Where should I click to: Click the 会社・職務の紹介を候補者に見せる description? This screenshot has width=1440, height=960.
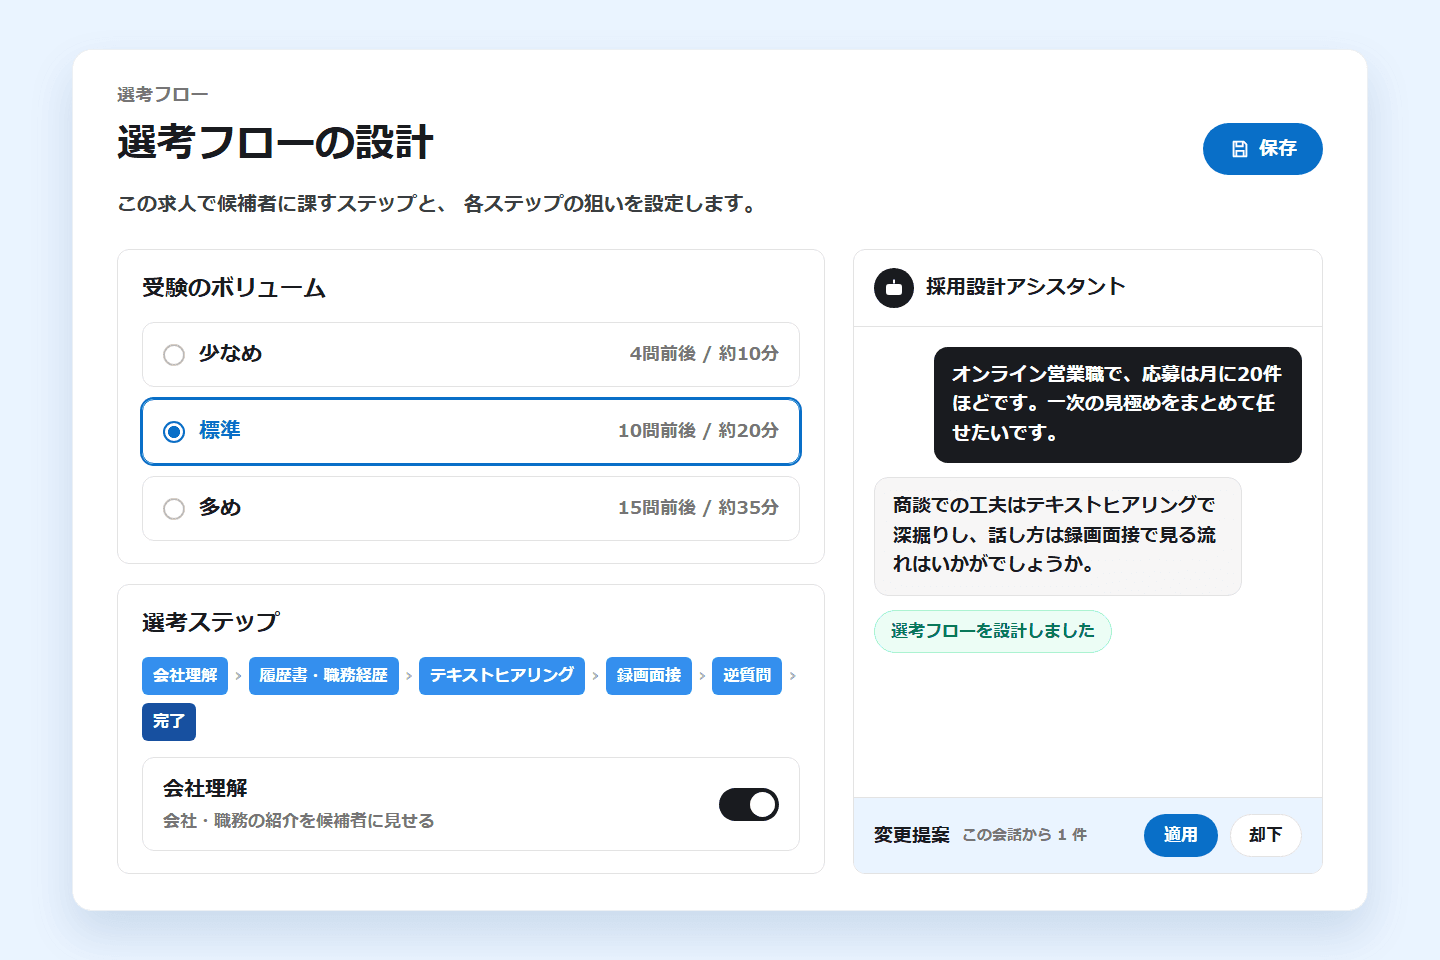pos(299,821)
